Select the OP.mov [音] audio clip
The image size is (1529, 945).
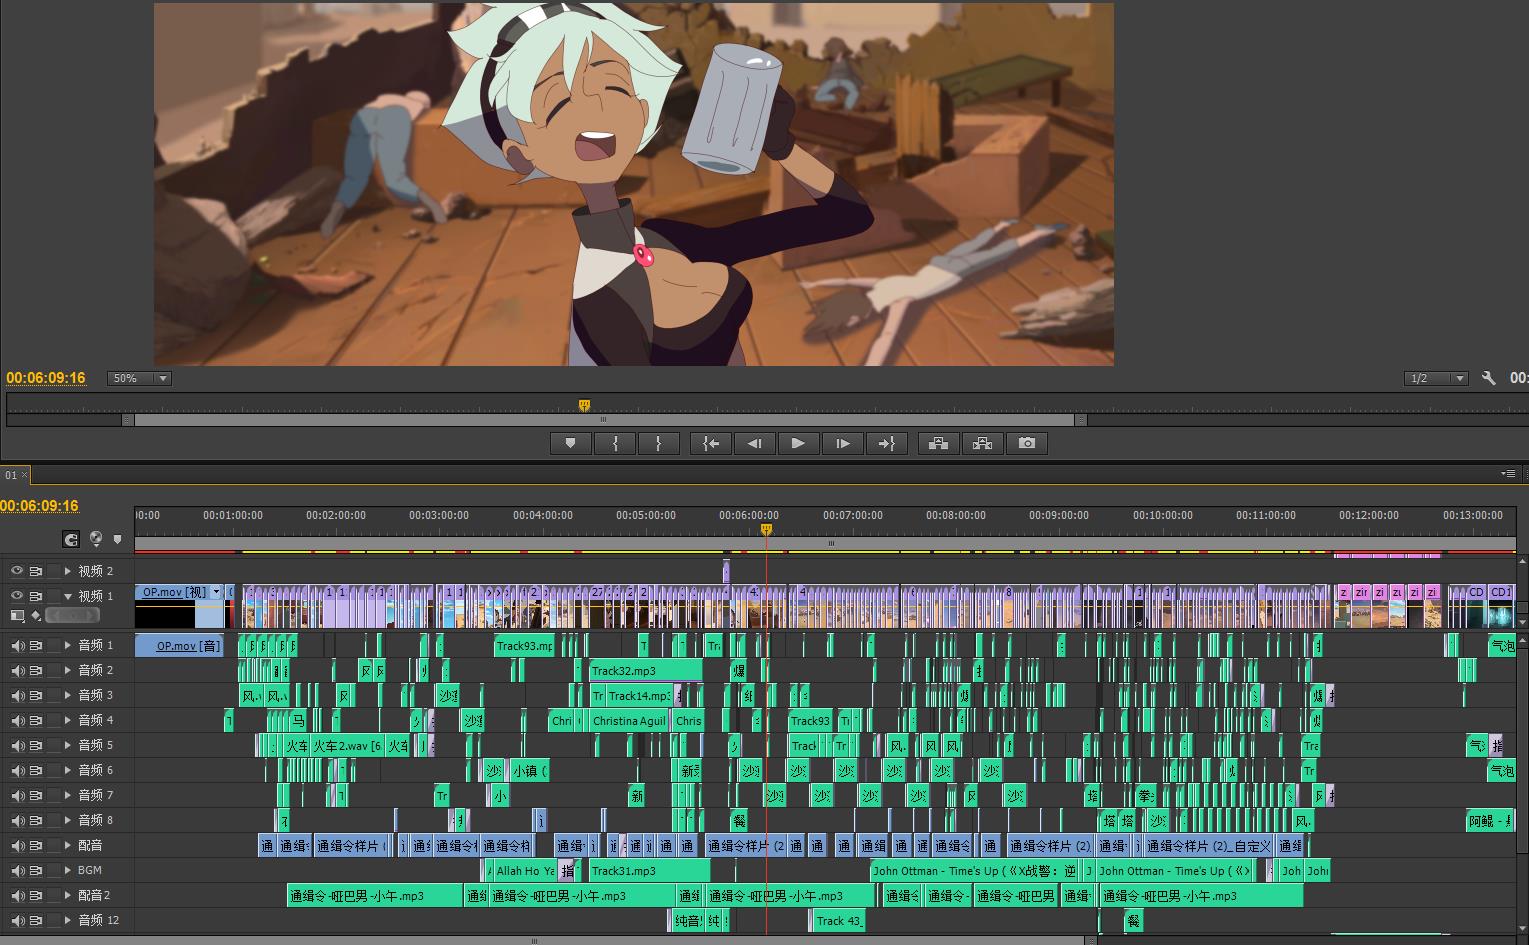pyautogui.click(x=180, y=646)
